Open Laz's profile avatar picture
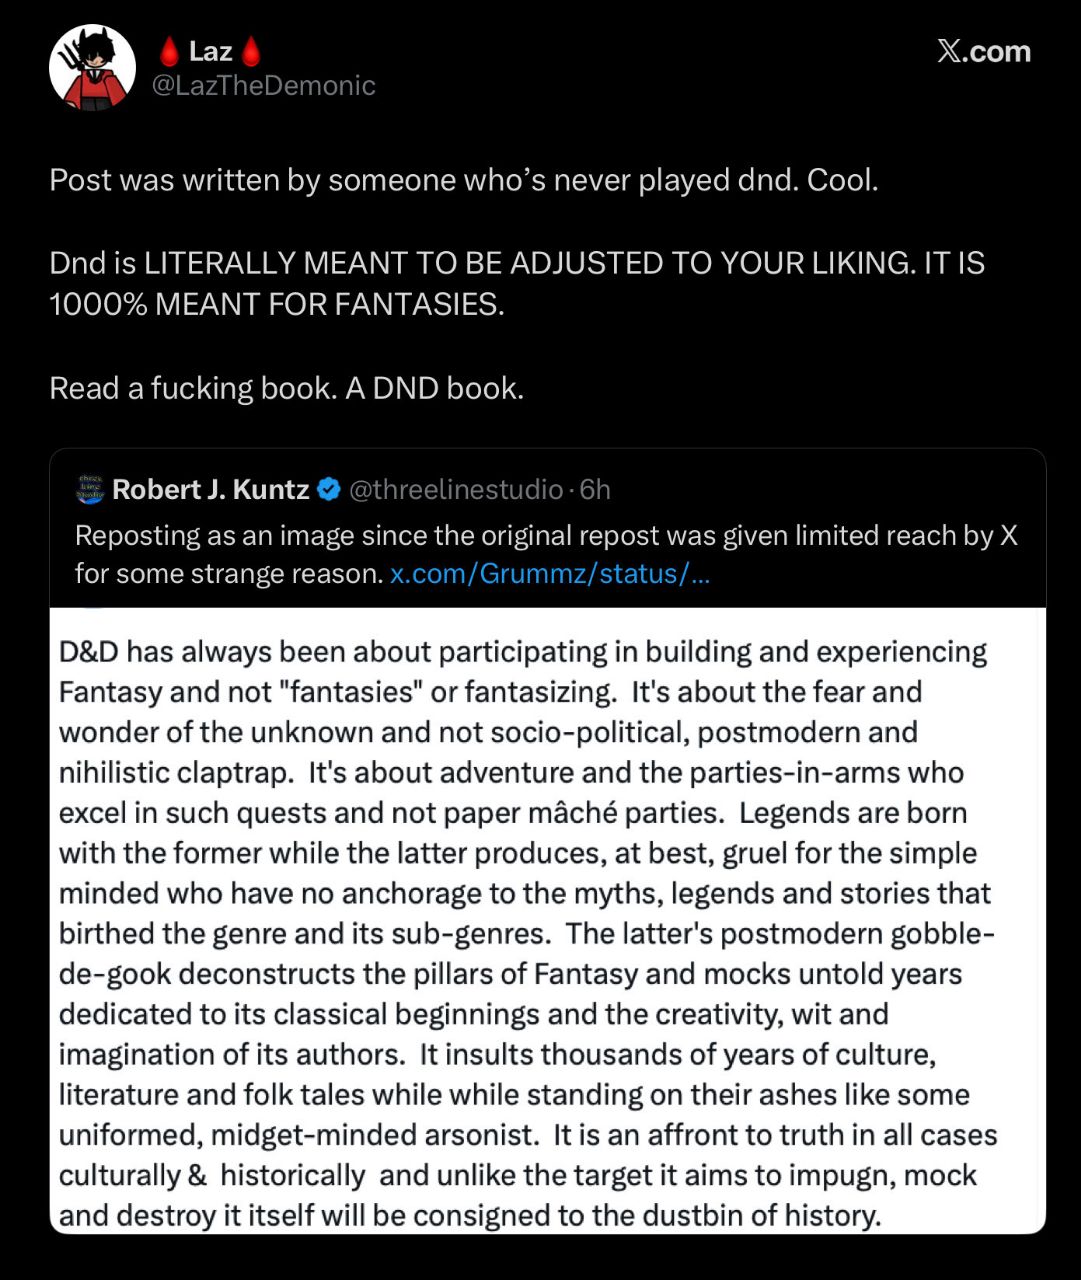The width and height of the screenshot is (1081, 1280). point(92,67)
